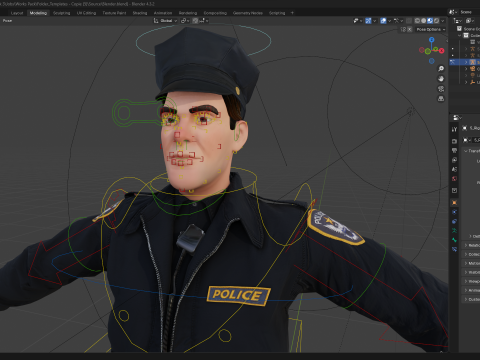Open the World properties tab icon

click(x=454, y=179)
